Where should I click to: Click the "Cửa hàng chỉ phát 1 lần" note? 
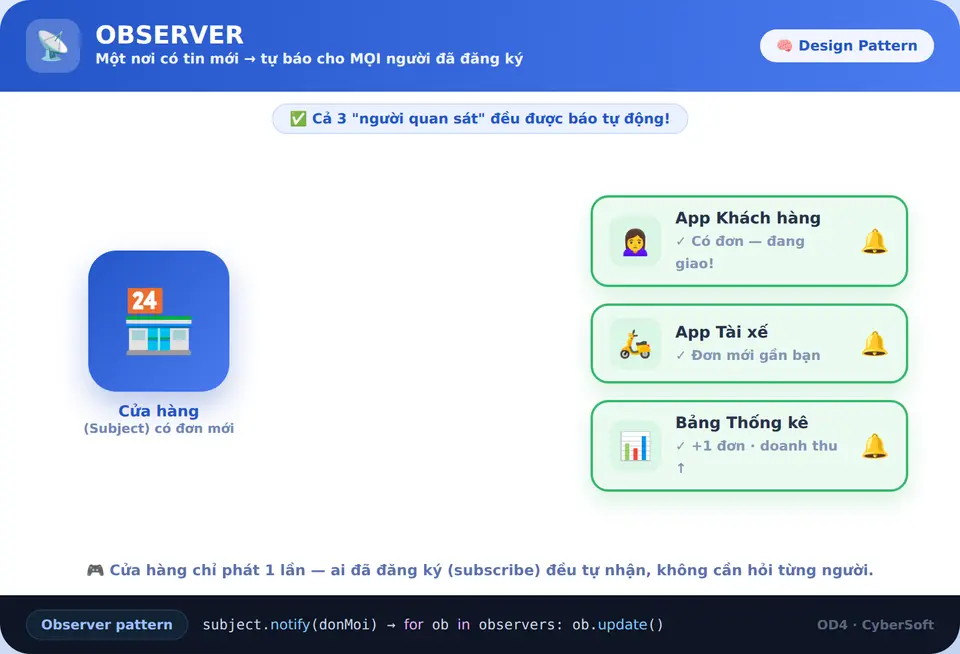[x=480, y=570]
